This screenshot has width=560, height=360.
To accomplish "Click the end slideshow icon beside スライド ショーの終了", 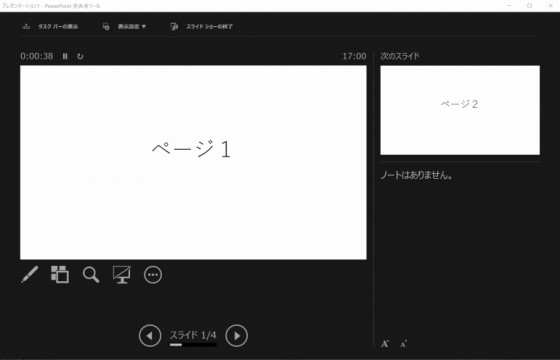I will click(x=174, y=26).
